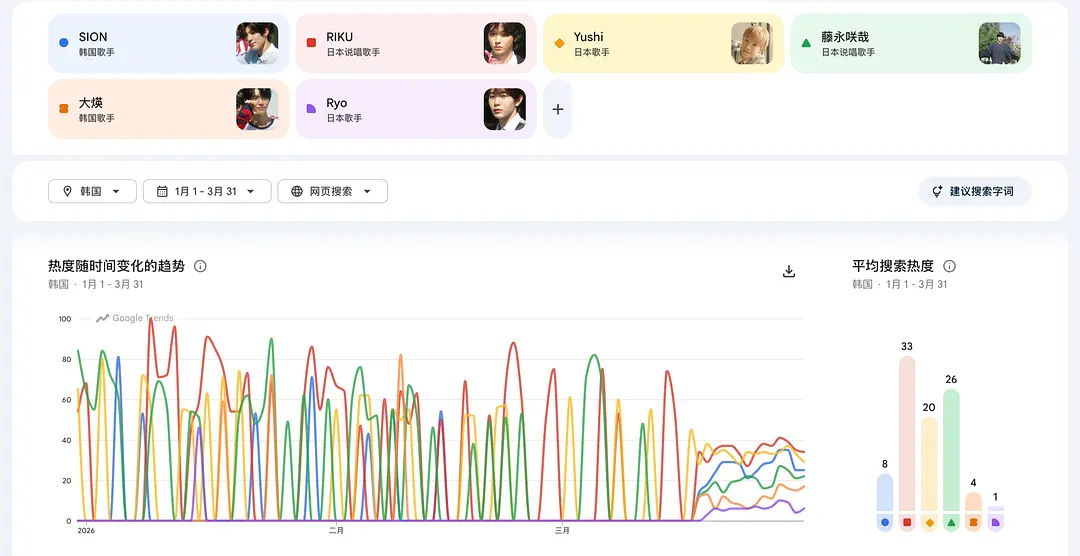
Task: Click orange diamond icon below average bars
Action: 929,523
